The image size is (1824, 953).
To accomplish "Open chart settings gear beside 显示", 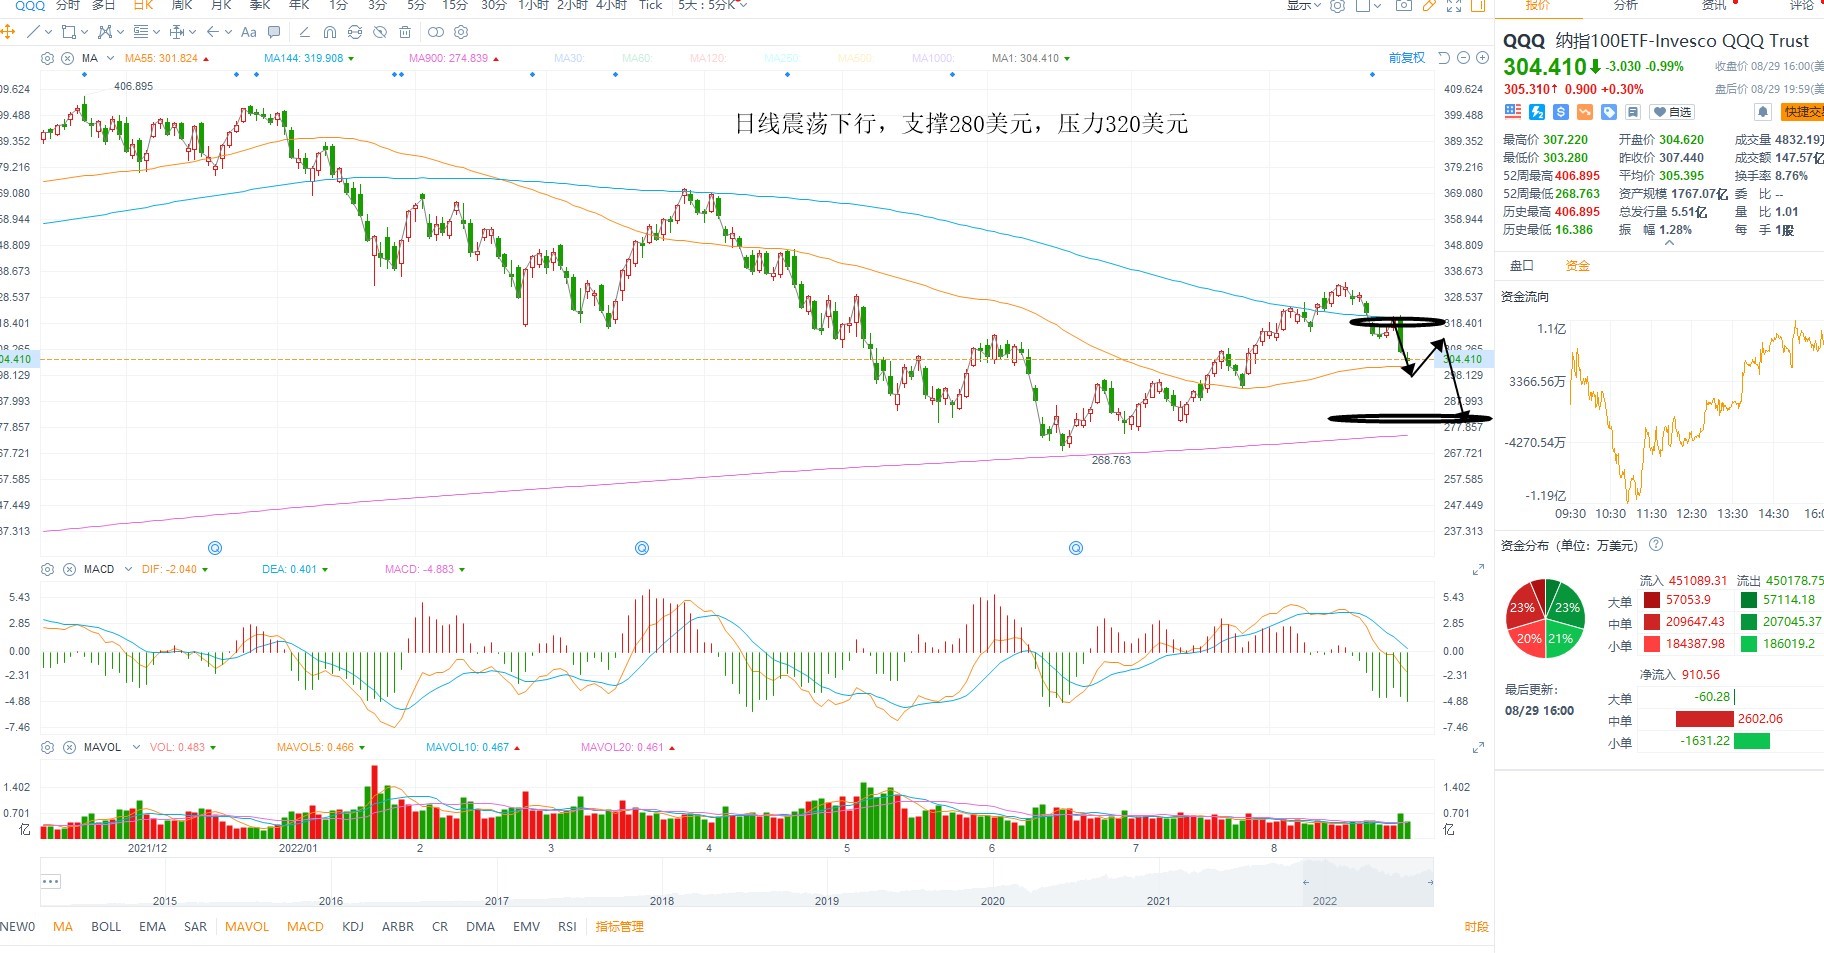I will pos(1337,6).
